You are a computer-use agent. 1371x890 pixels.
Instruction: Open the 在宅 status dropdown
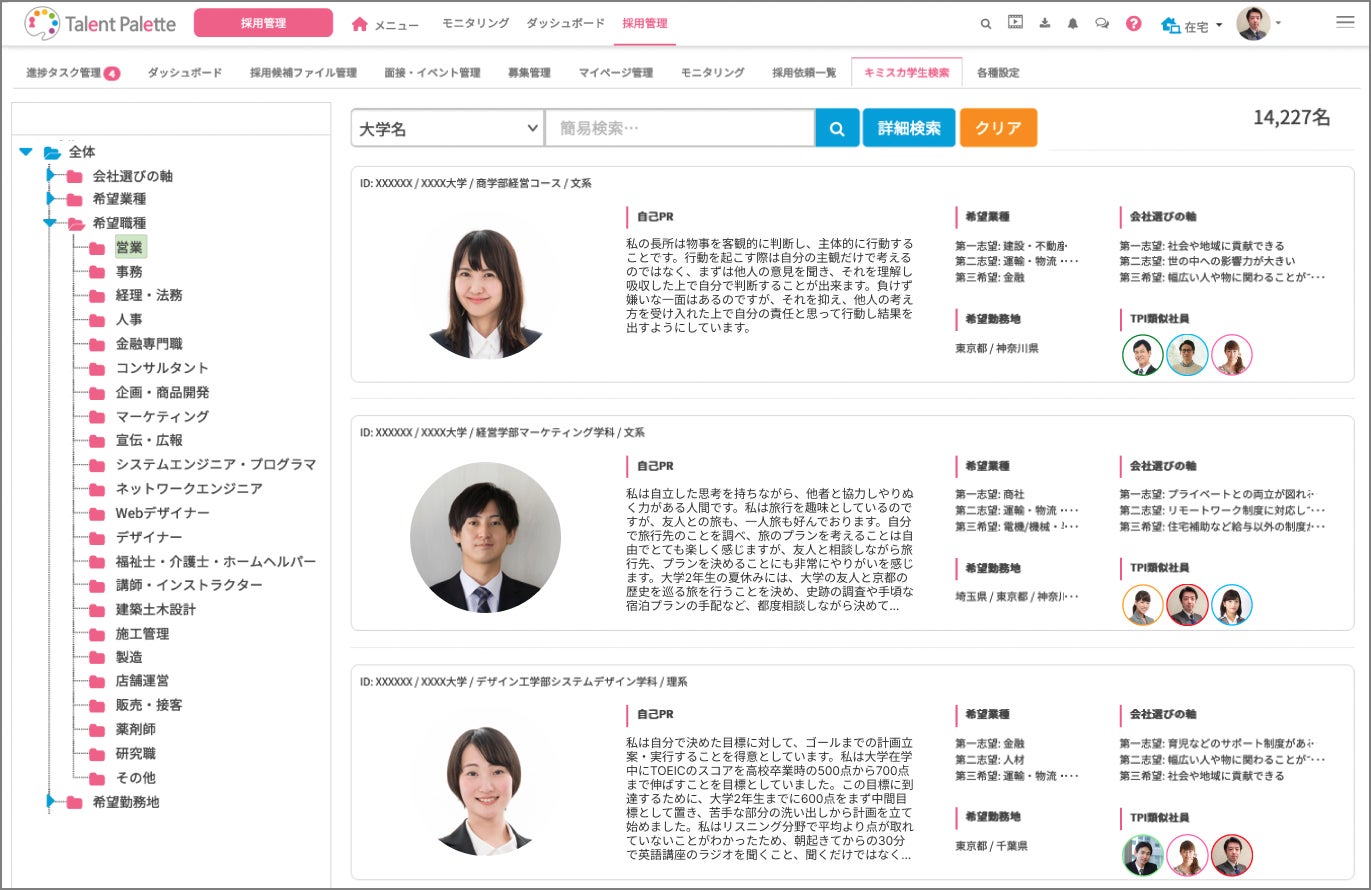click(x=1193, y=25)
